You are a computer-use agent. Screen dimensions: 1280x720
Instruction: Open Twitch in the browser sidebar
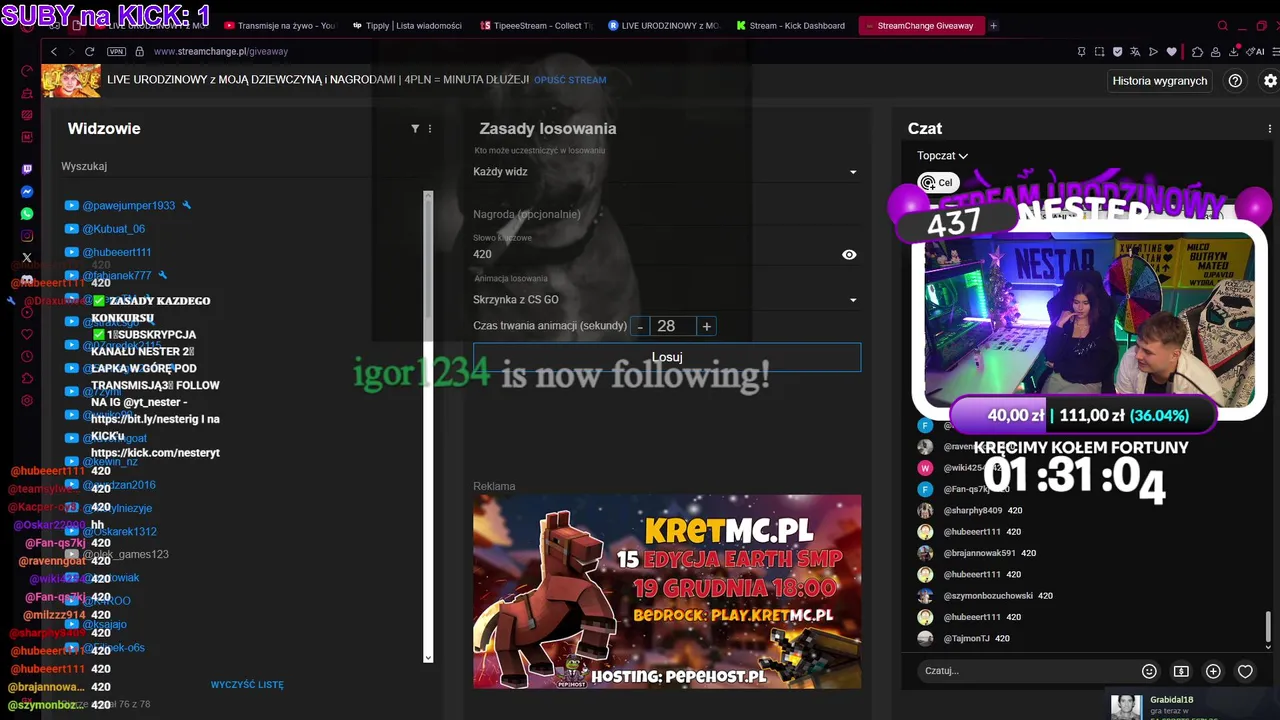click(27, 170)
